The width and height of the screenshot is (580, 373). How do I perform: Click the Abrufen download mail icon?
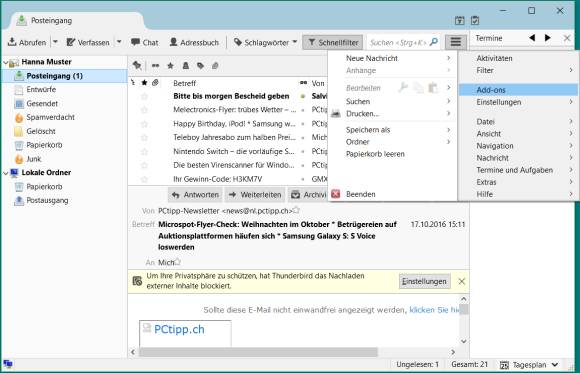pos(12,42)
